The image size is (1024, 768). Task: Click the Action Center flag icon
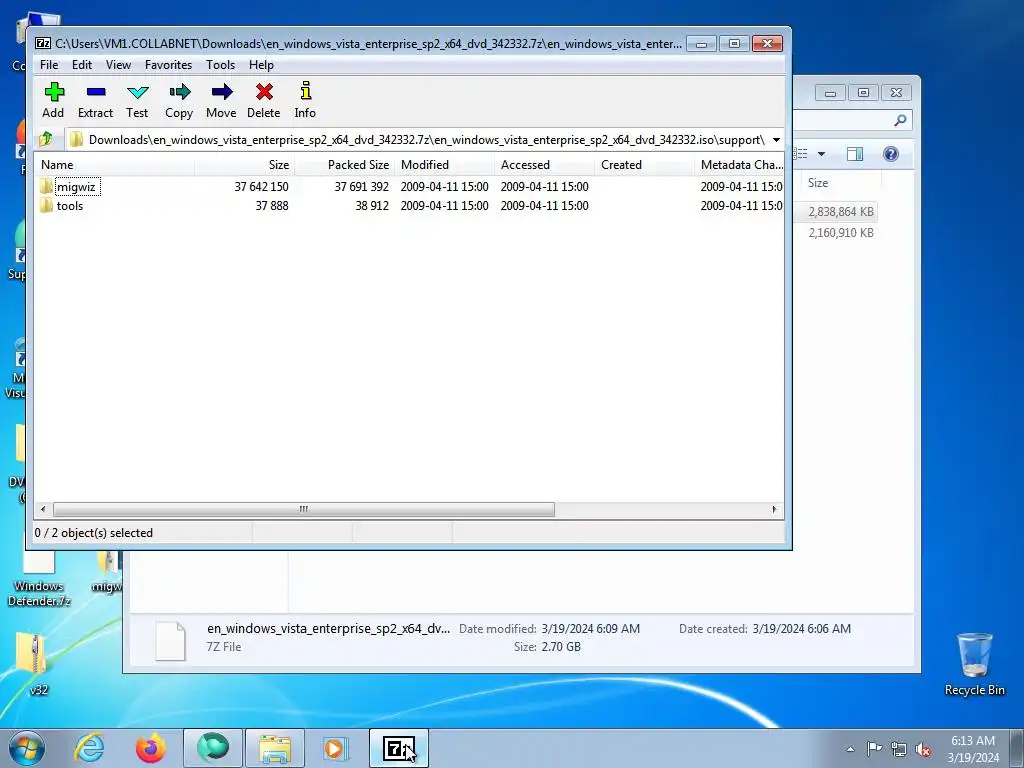point(874,749)
